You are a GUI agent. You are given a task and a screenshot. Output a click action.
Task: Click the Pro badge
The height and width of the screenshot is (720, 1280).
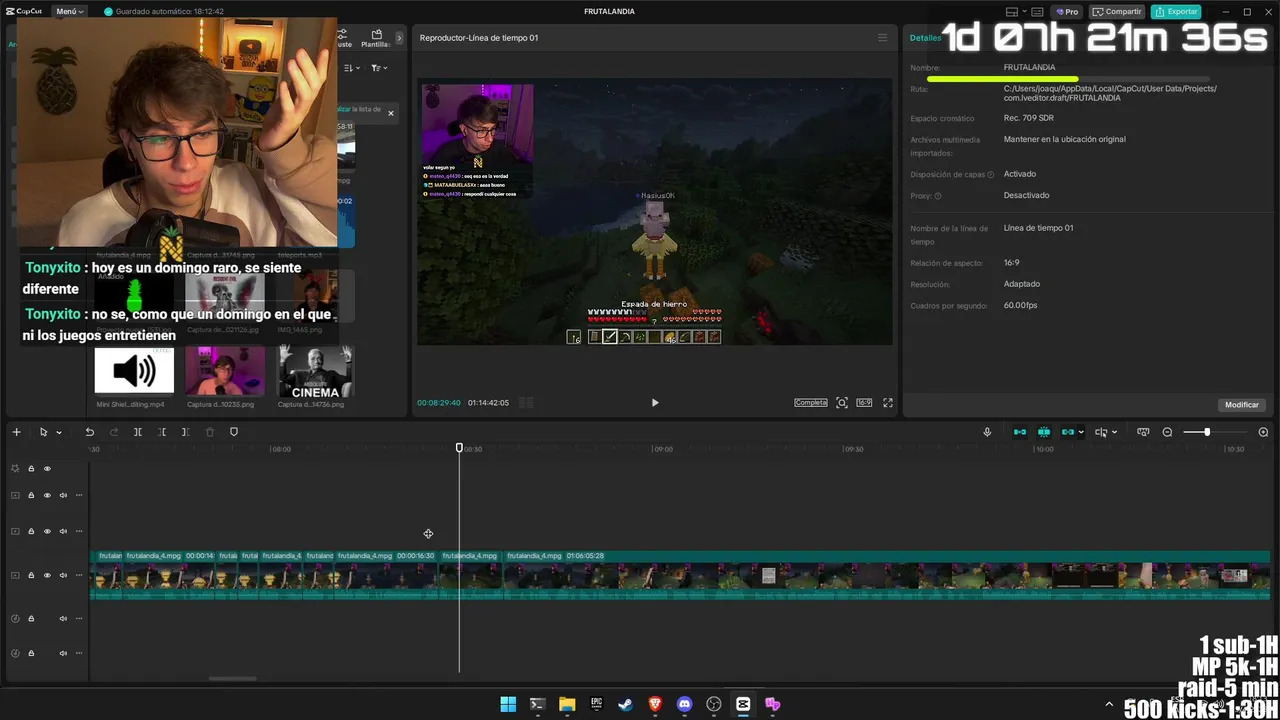point(1067,12)
